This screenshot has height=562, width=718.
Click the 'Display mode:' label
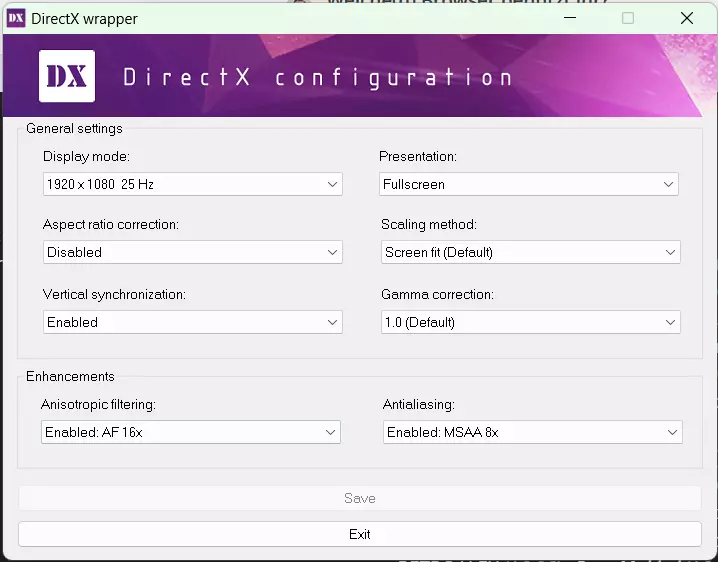(86, 156)
